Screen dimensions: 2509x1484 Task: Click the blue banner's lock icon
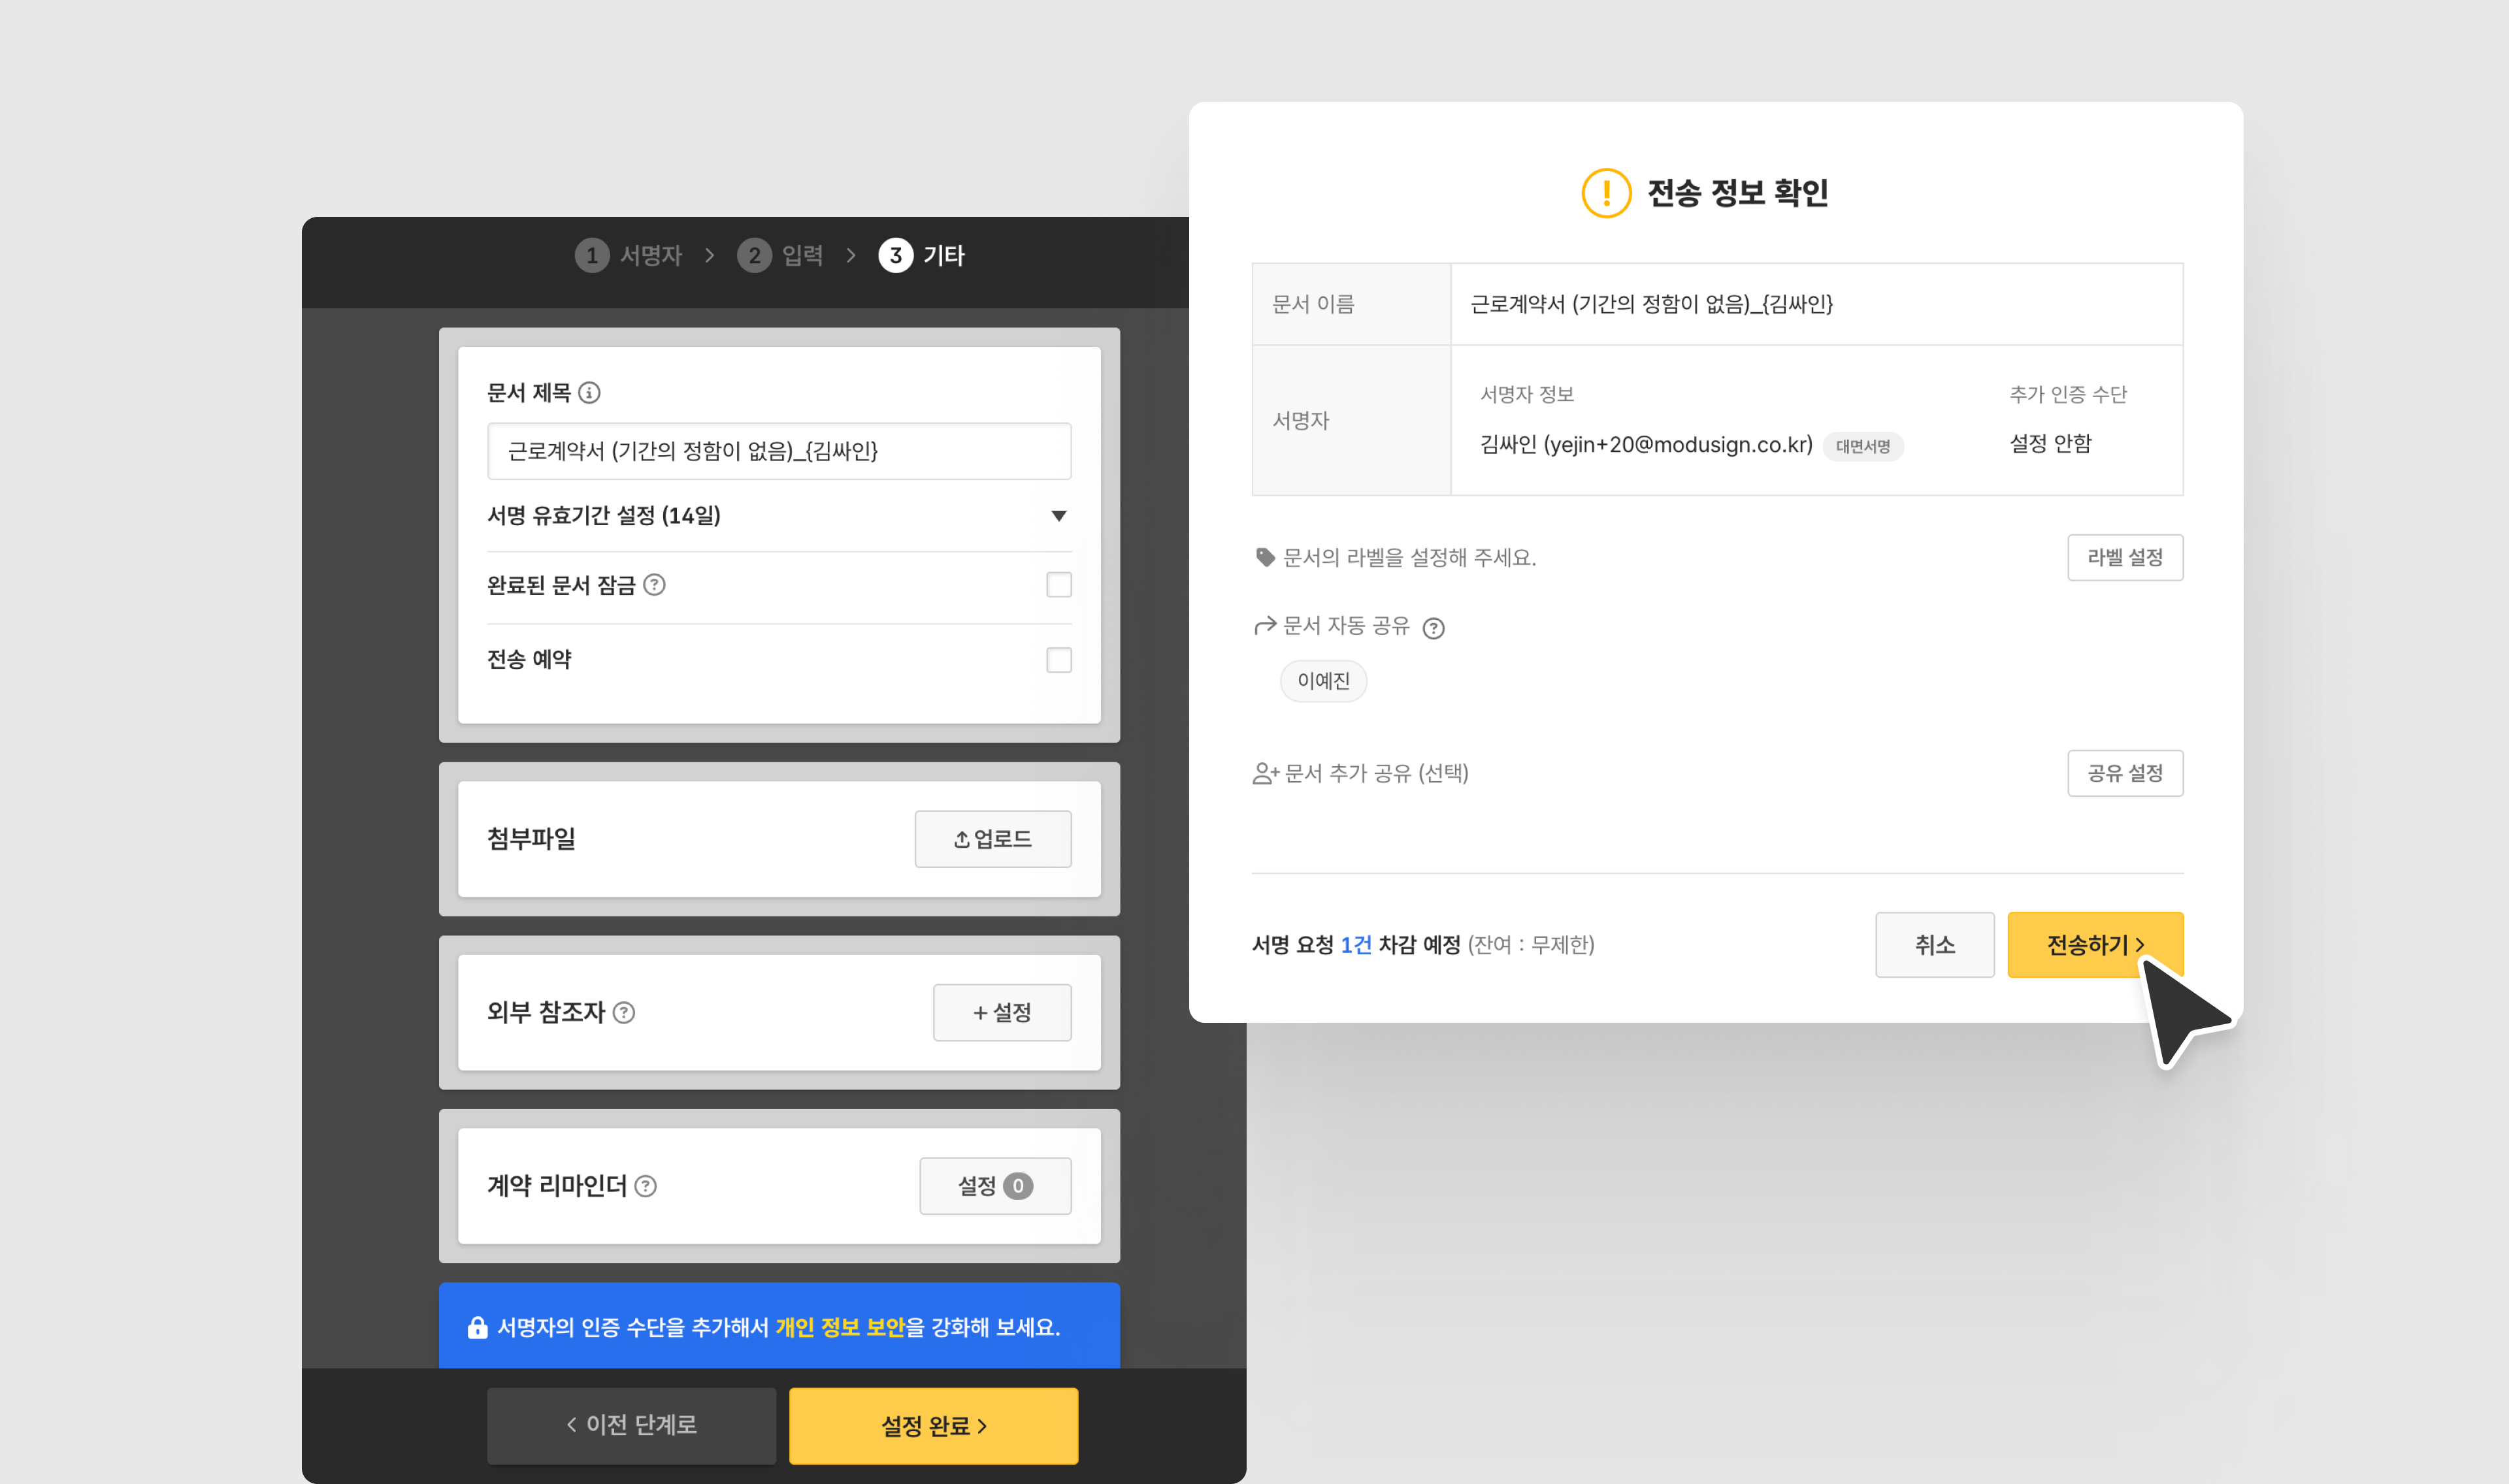(x=477, y=1327)
